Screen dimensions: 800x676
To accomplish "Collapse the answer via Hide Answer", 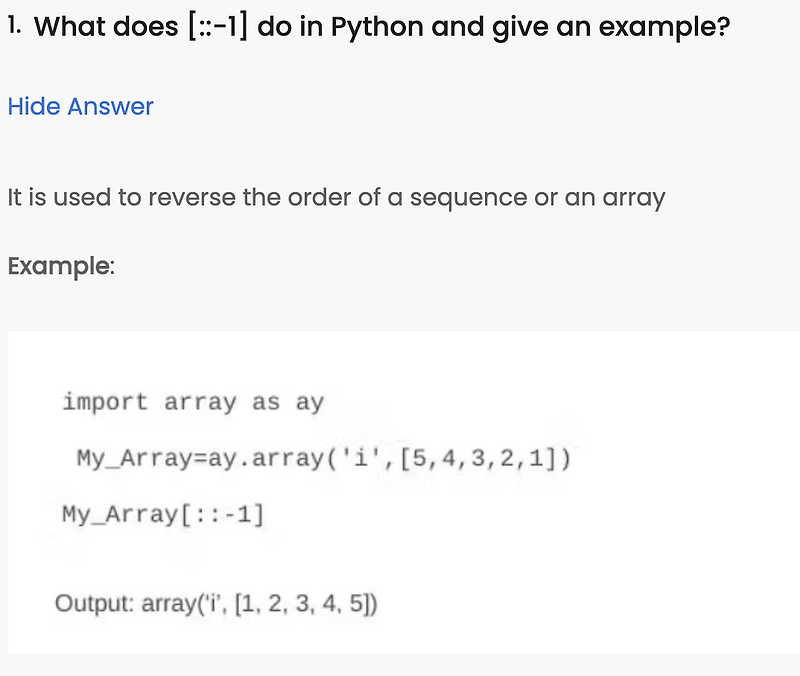I will pos(80,106).
